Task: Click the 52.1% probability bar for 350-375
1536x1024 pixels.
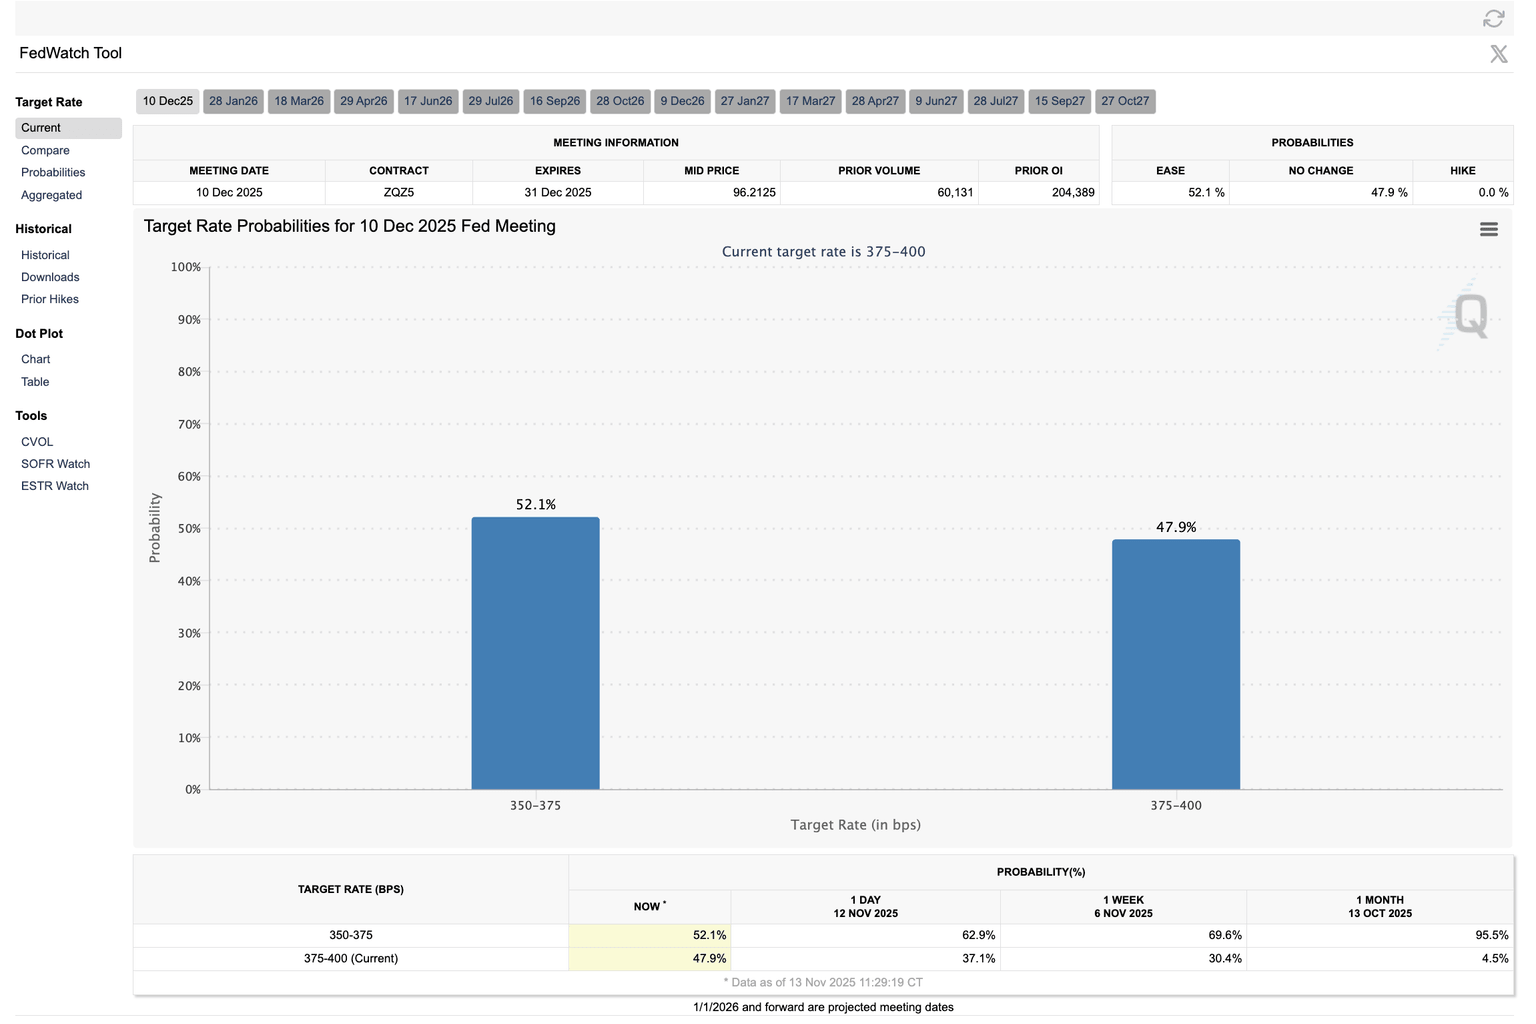Action: (x=535, y=650)
